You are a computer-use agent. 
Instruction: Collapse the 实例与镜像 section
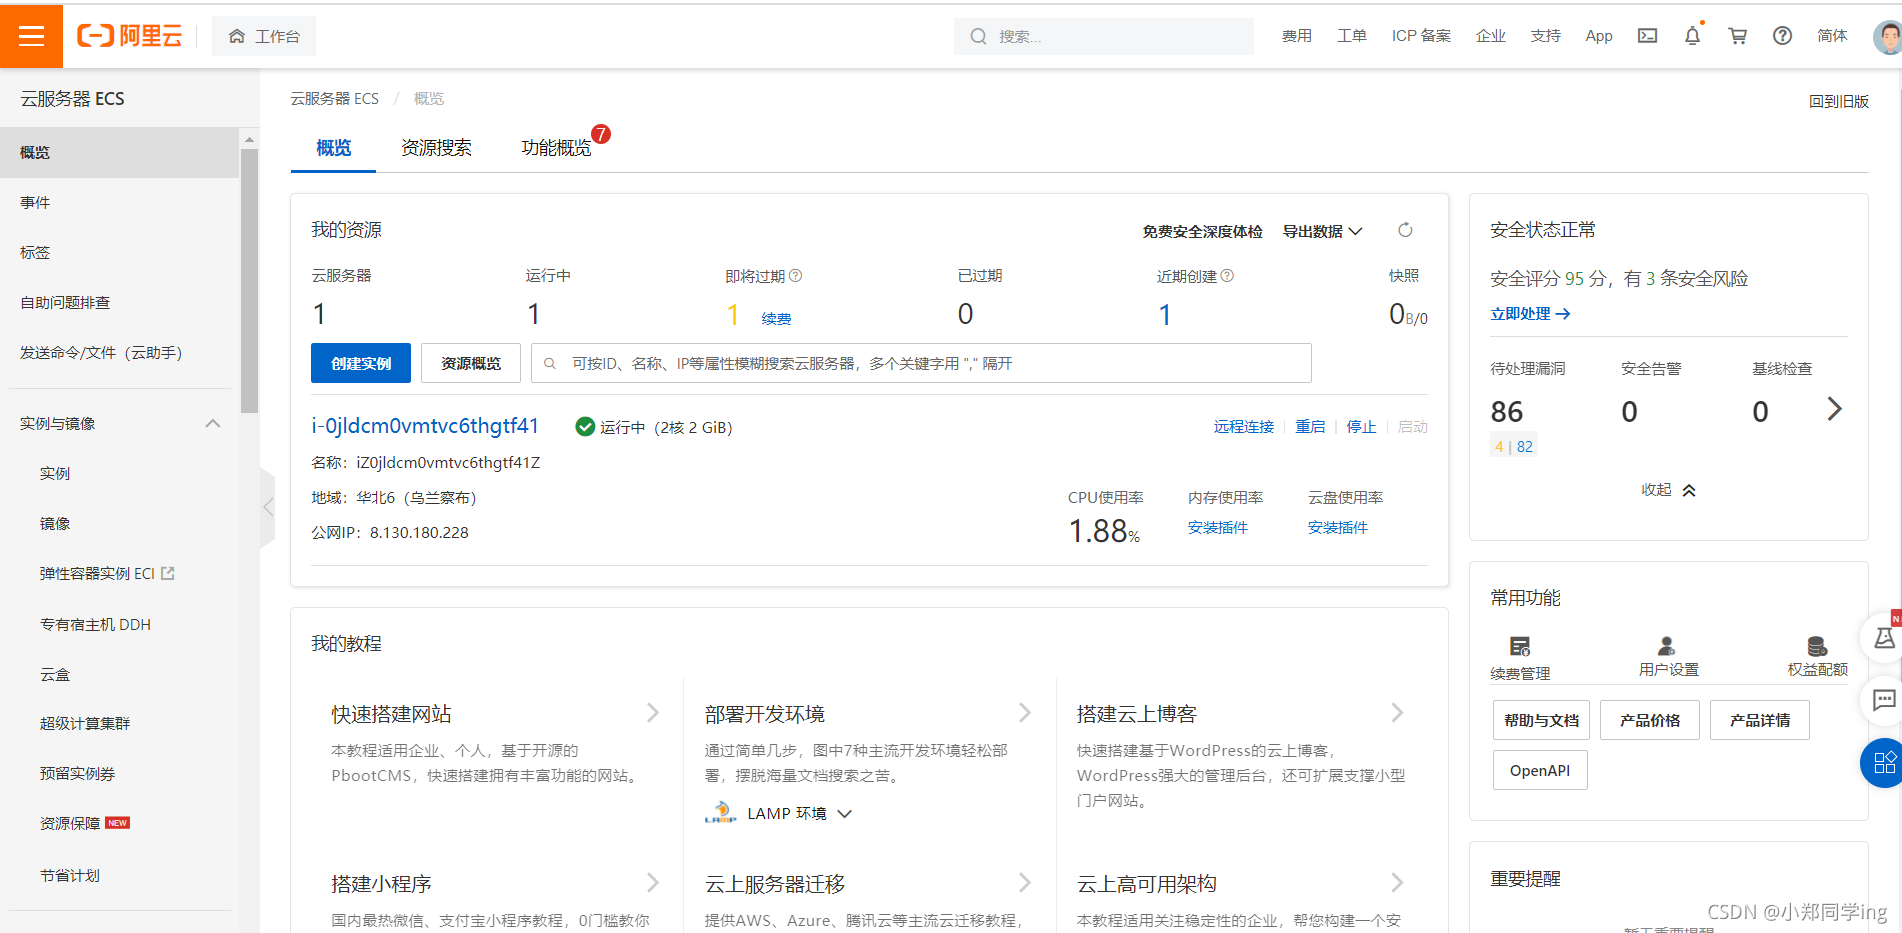(x=213, y=423)
